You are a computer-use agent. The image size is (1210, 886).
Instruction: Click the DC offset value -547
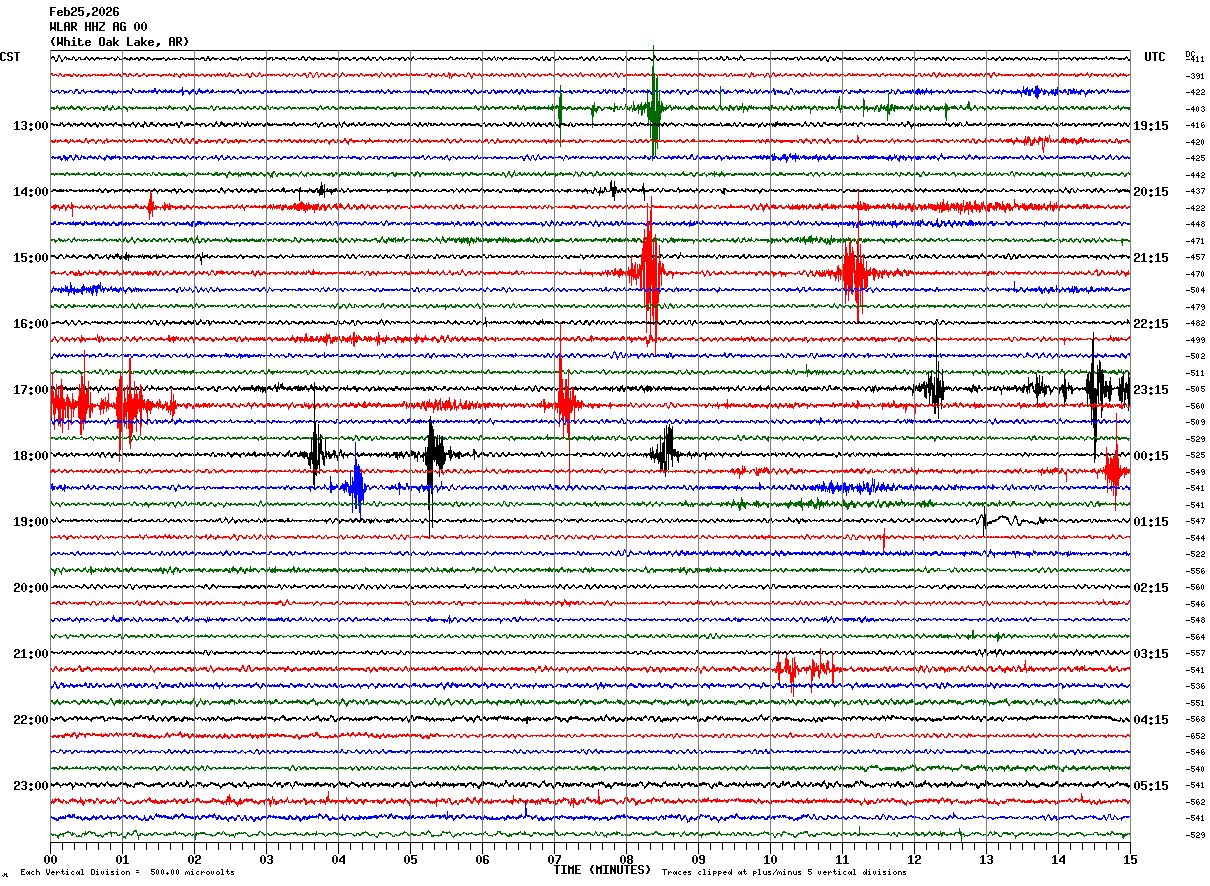pyautogui.click(x=1195, y=521)
